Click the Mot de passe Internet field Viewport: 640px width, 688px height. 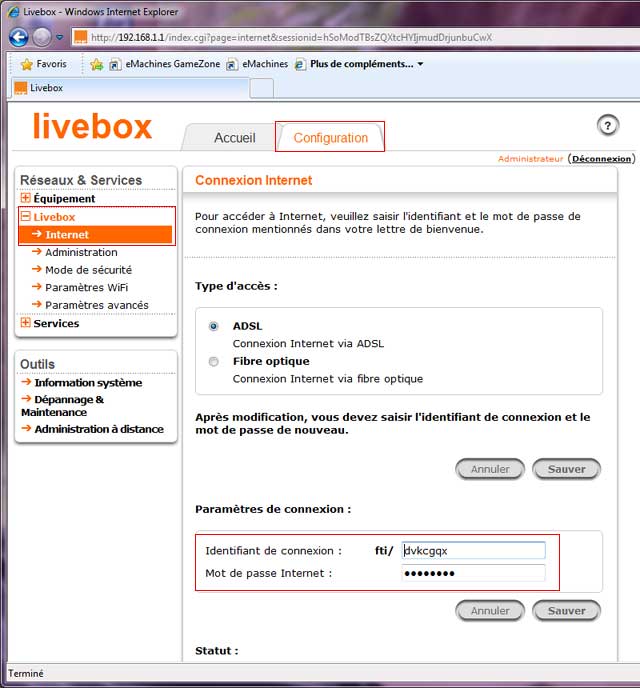[x=473, y=573]
